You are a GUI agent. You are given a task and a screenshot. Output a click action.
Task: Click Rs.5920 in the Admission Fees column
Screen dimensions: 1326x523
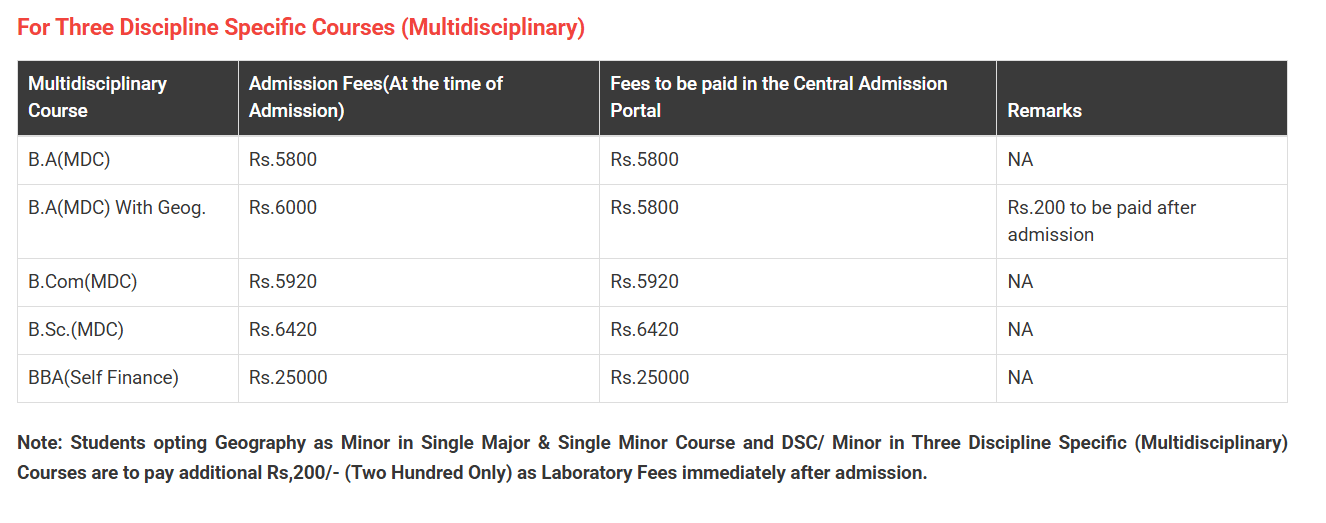[283, 282]
